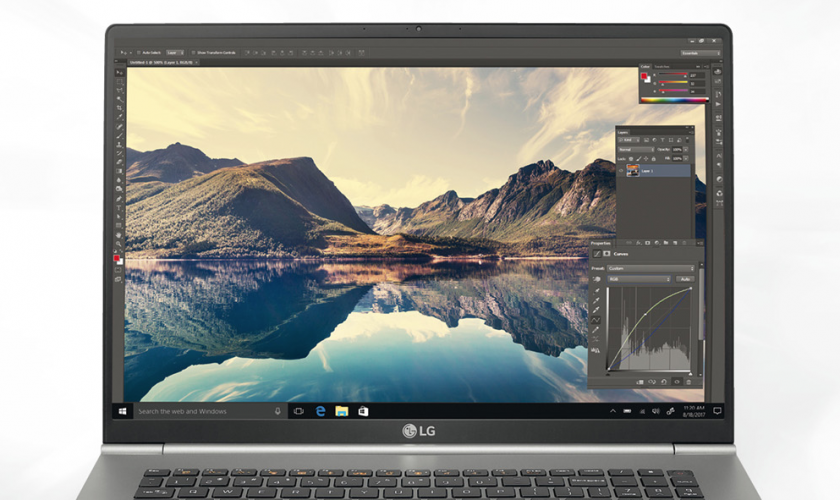This screenshot has height=500, width=840.
Task: Select the Rectangular Marquee tool
Action: point(119,81)
